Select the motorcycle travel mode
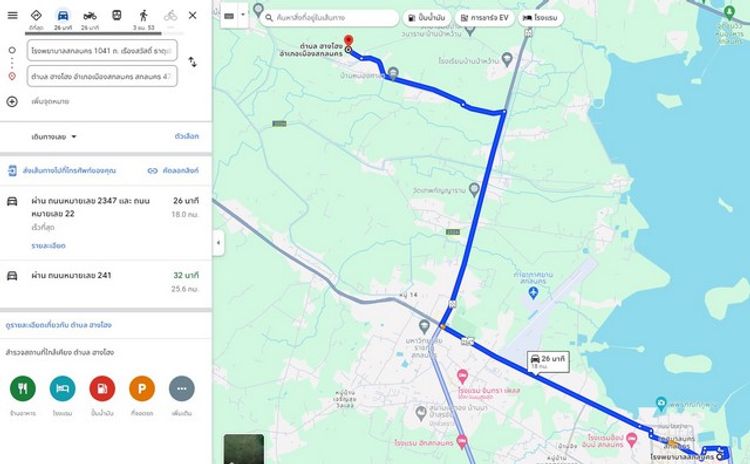The width and height of the screenshot is (750, 464). point(89,19)
